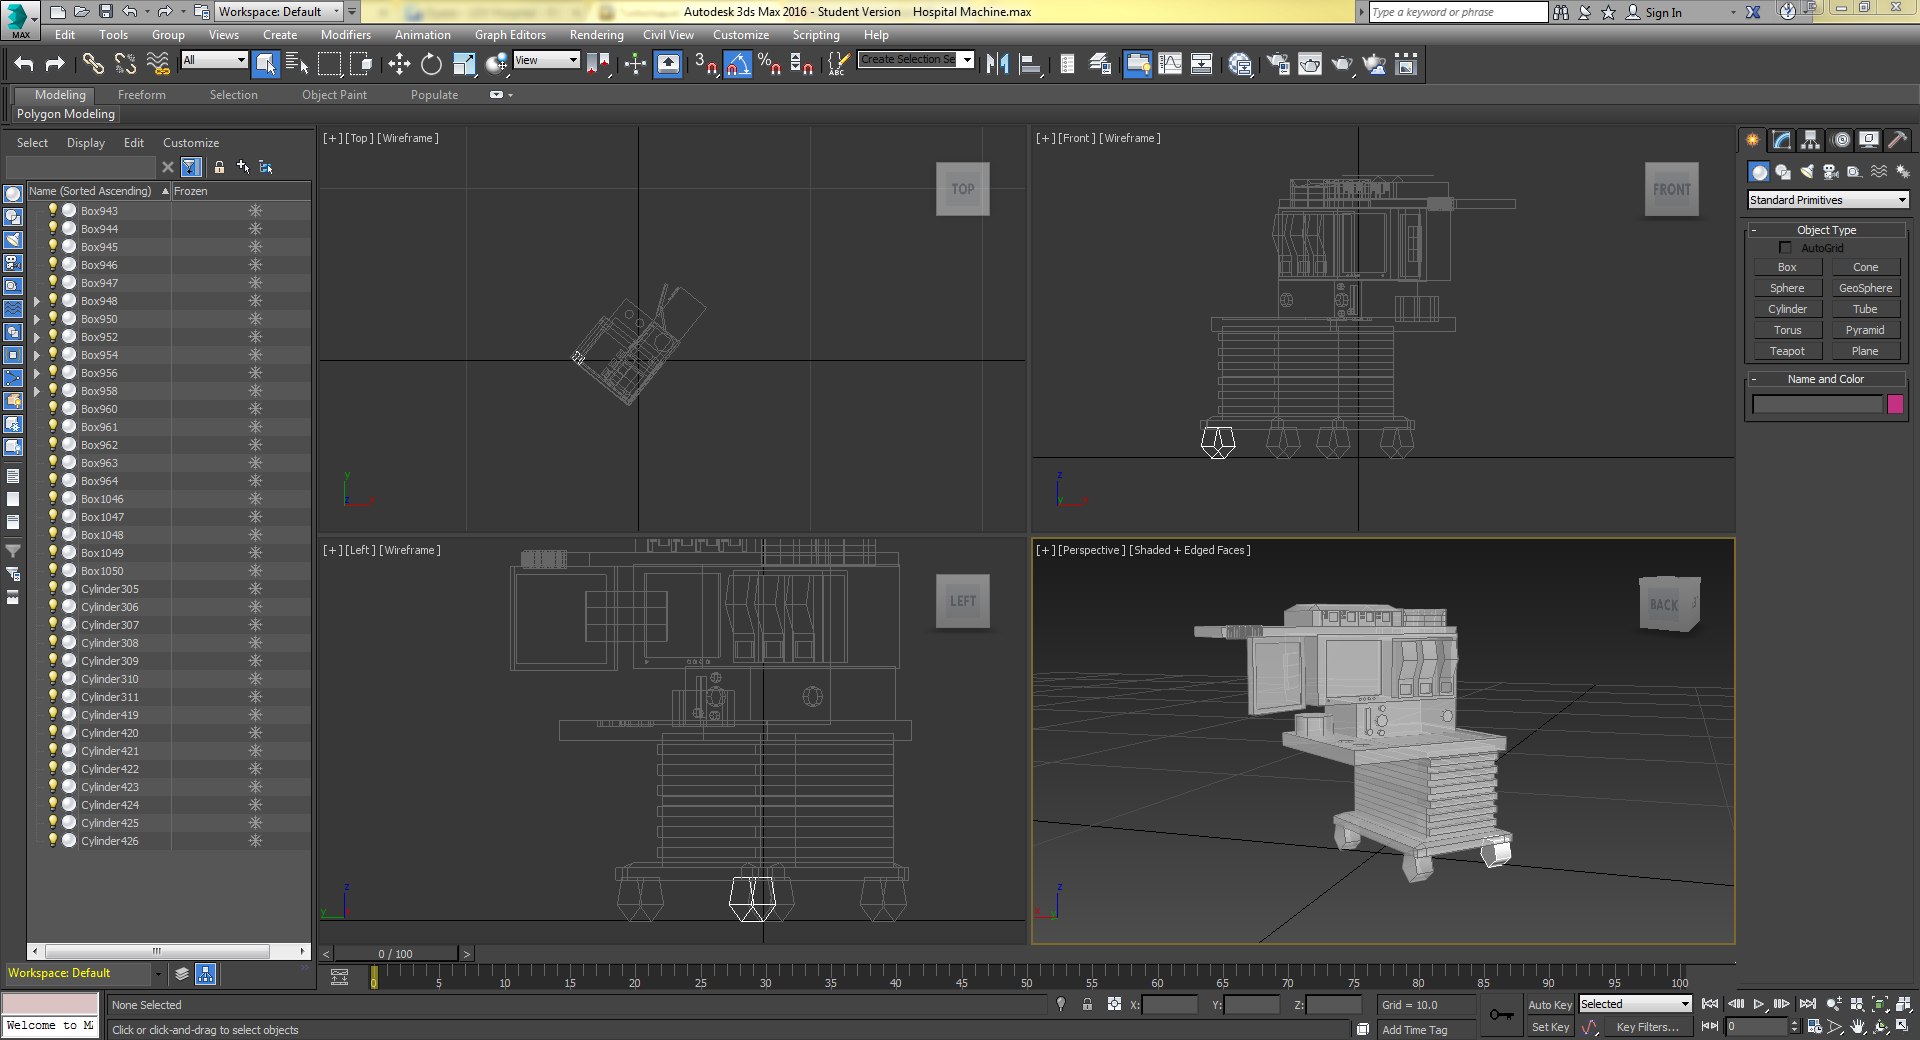Click the Redo arrow in main toolbar
This screenshot has height=1040, width=1920.
pos(56,64)
